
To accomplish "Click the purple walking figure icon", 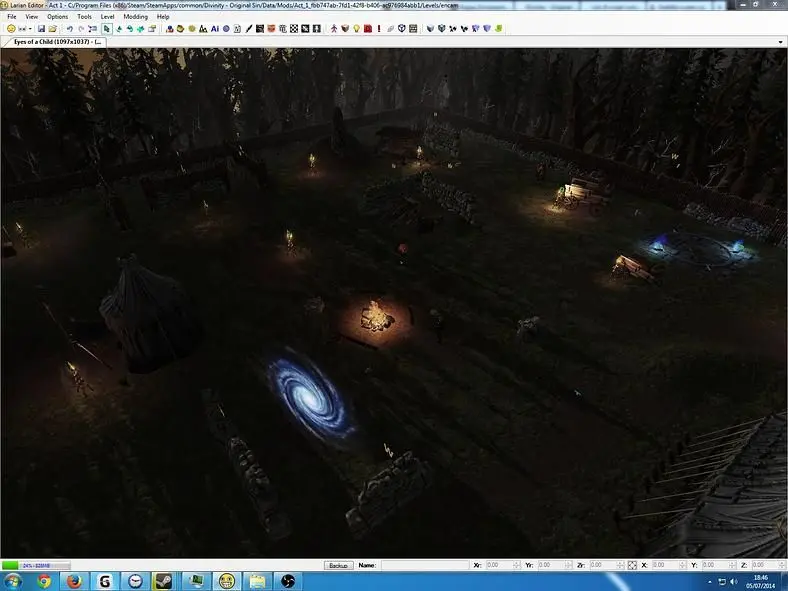I will (334, 29).
